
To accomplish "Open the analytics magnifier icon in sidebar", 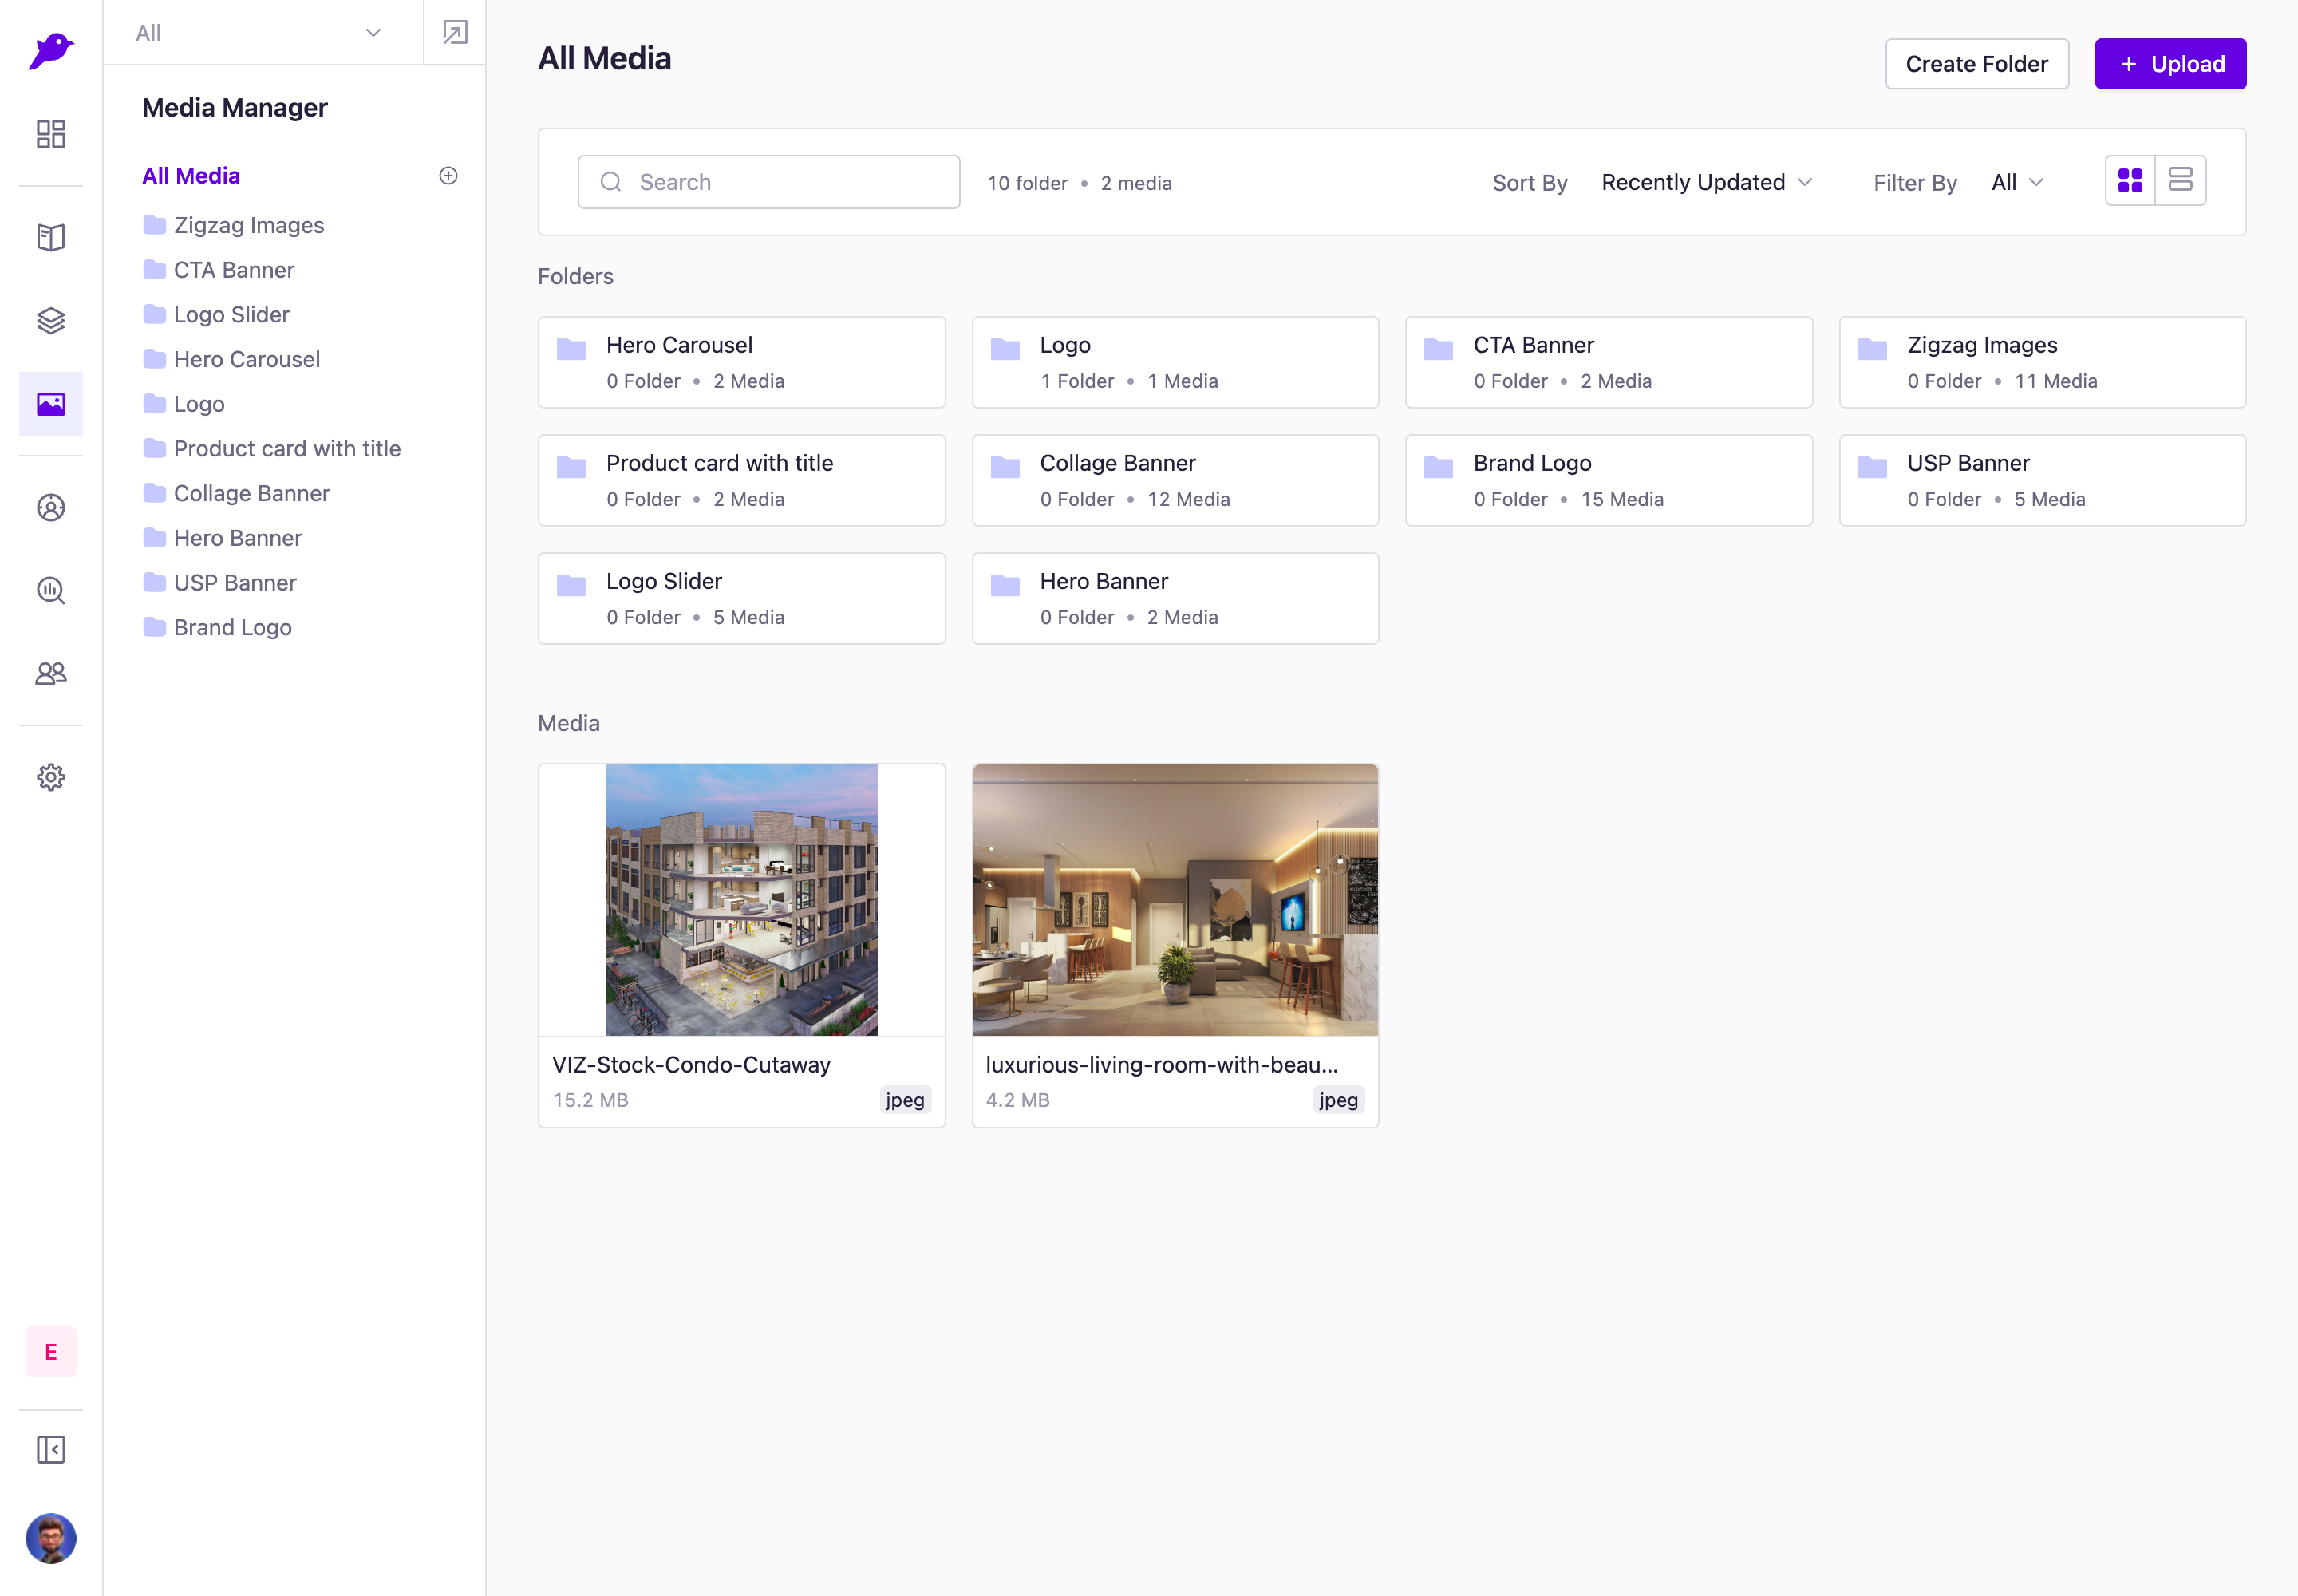I will point(51,591).
